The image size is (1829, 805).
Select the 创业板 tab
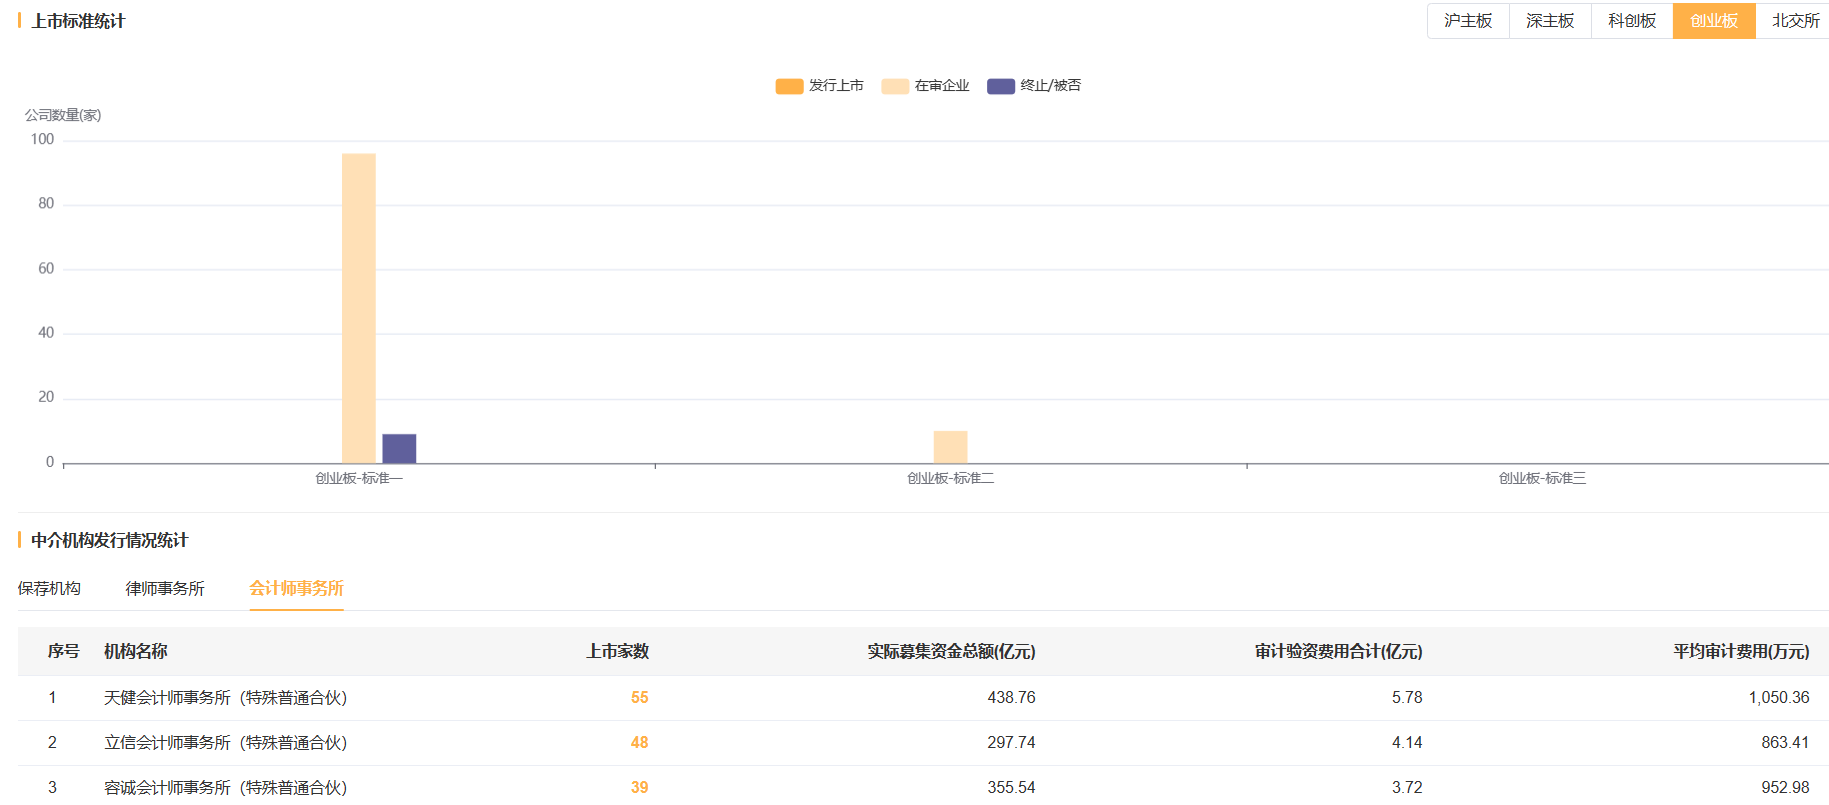tap(1714, 21)
